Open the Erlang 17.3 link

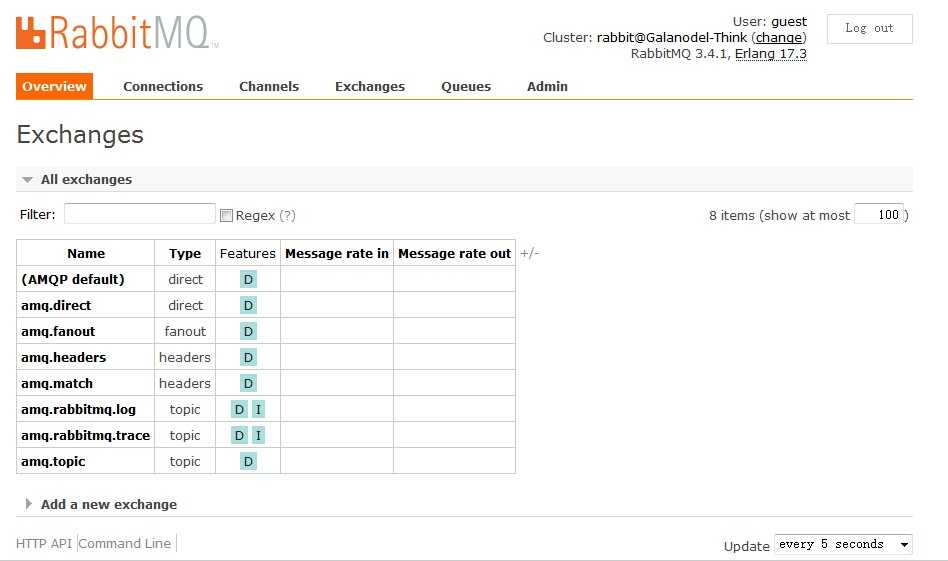(771, 54)
